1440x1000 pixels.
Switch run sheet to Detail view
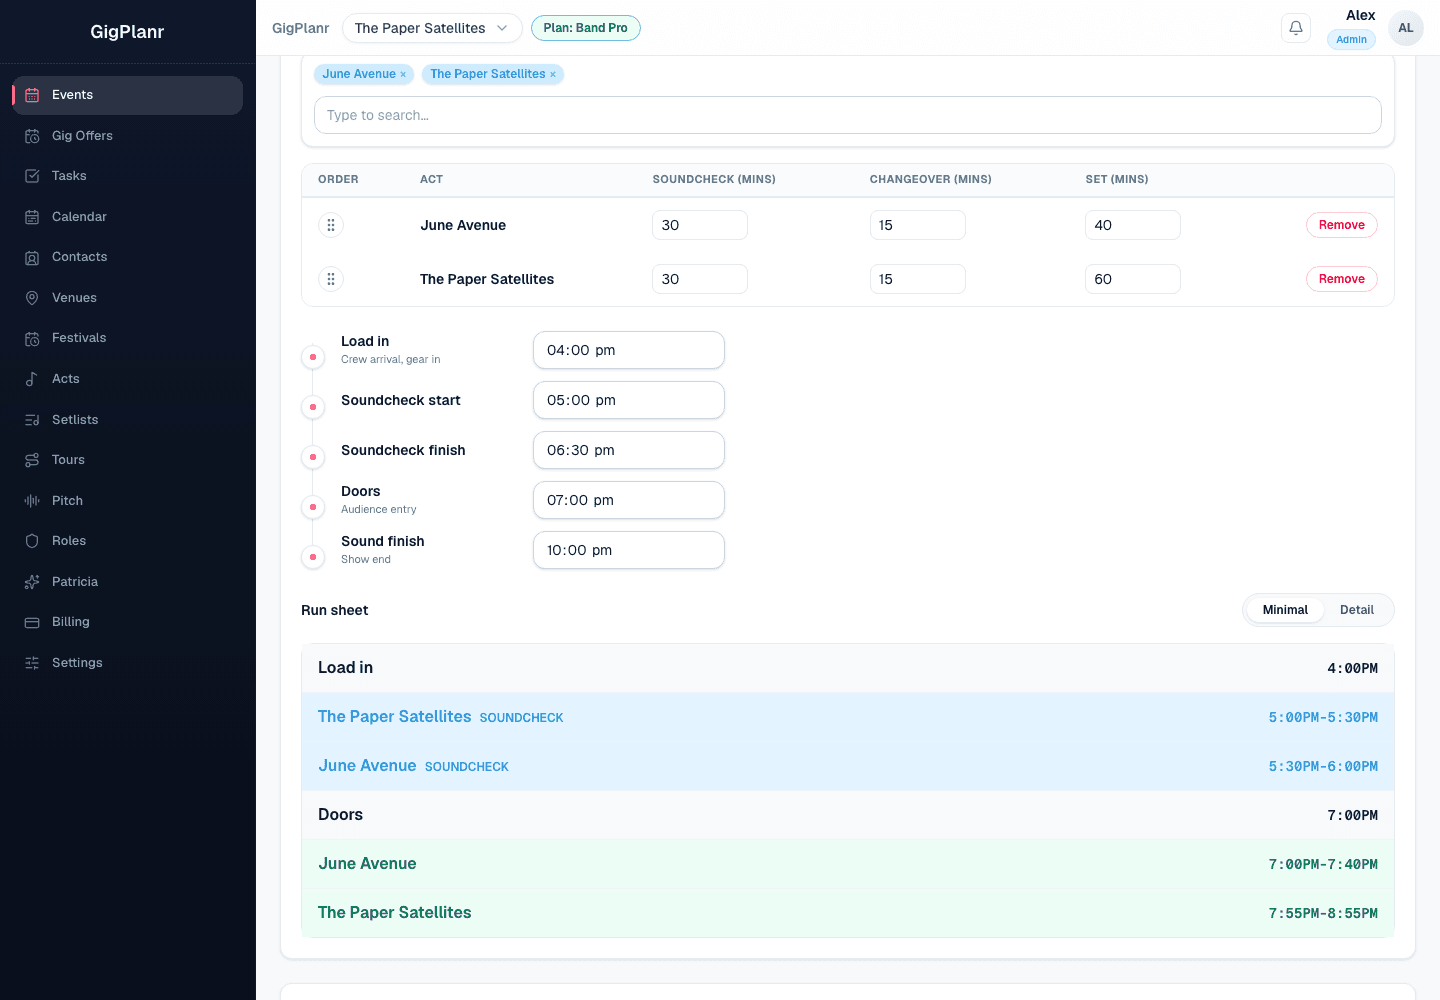click(x=1357, y=610)
